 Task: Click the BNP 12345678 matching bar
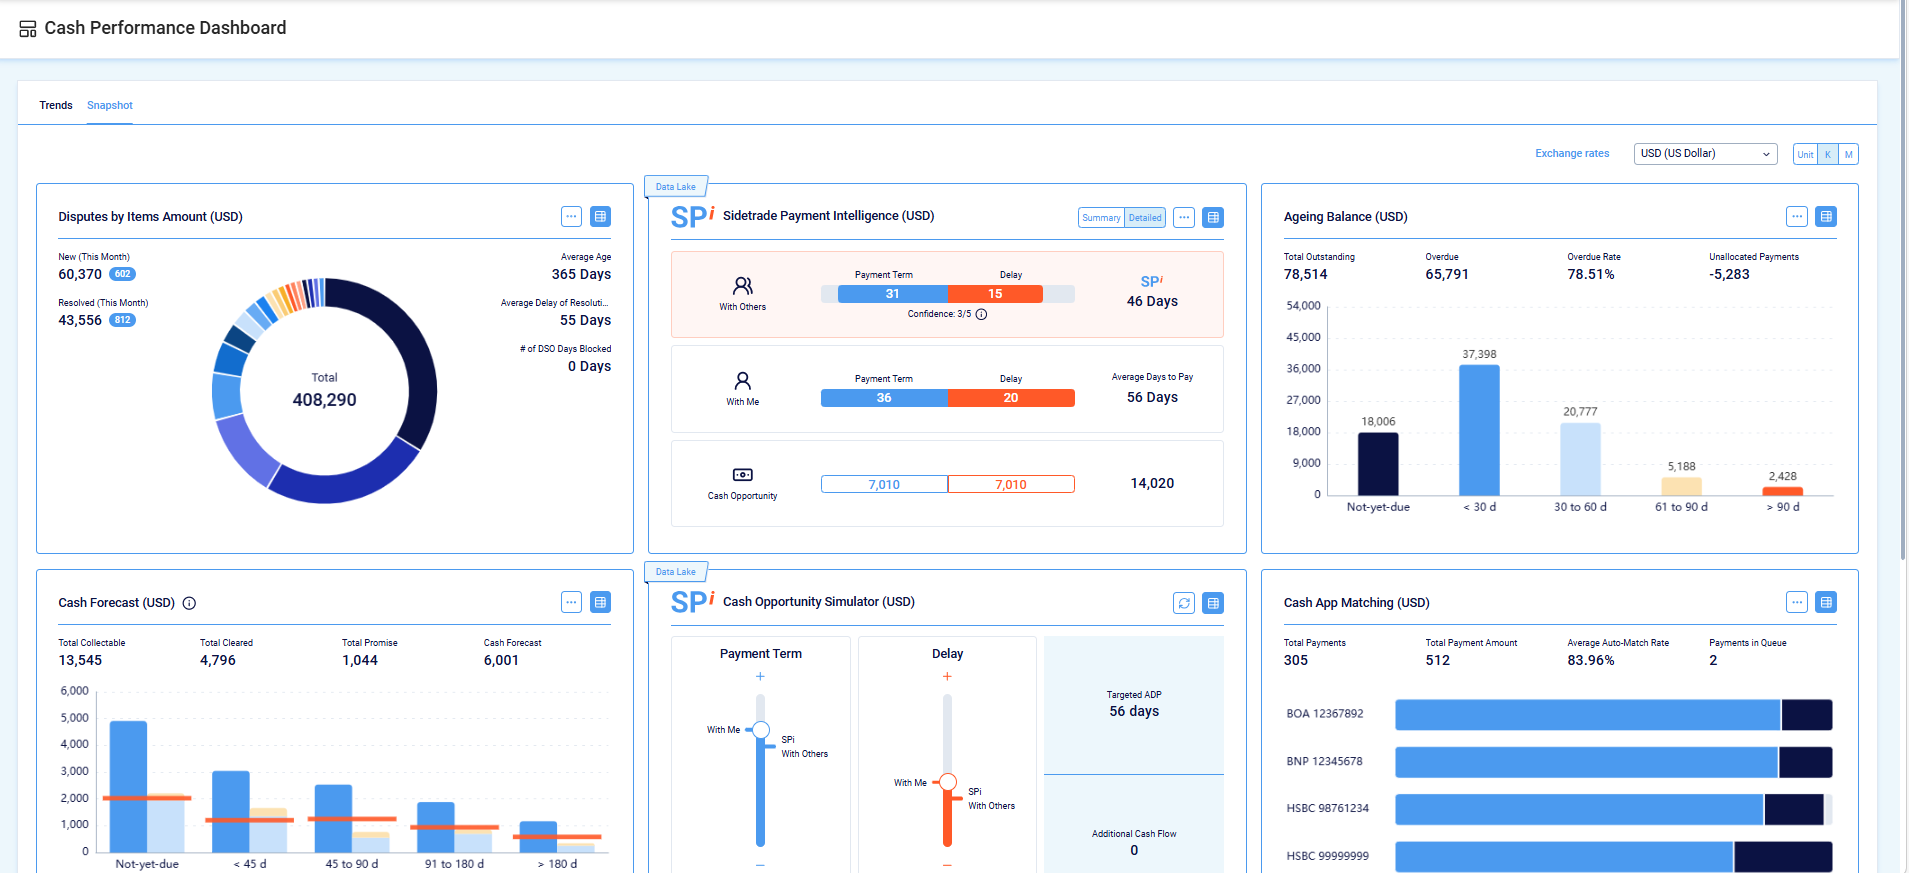[1613, 762]
